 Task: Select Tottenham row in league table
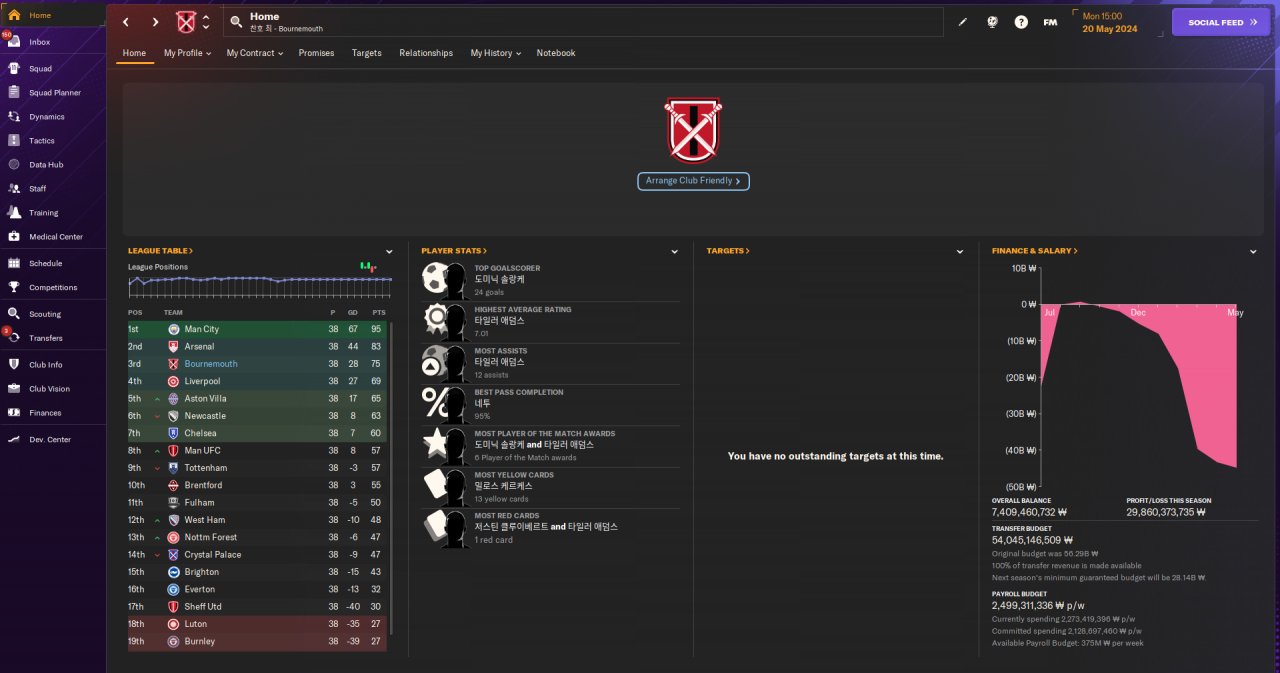(x=258, y=468)
